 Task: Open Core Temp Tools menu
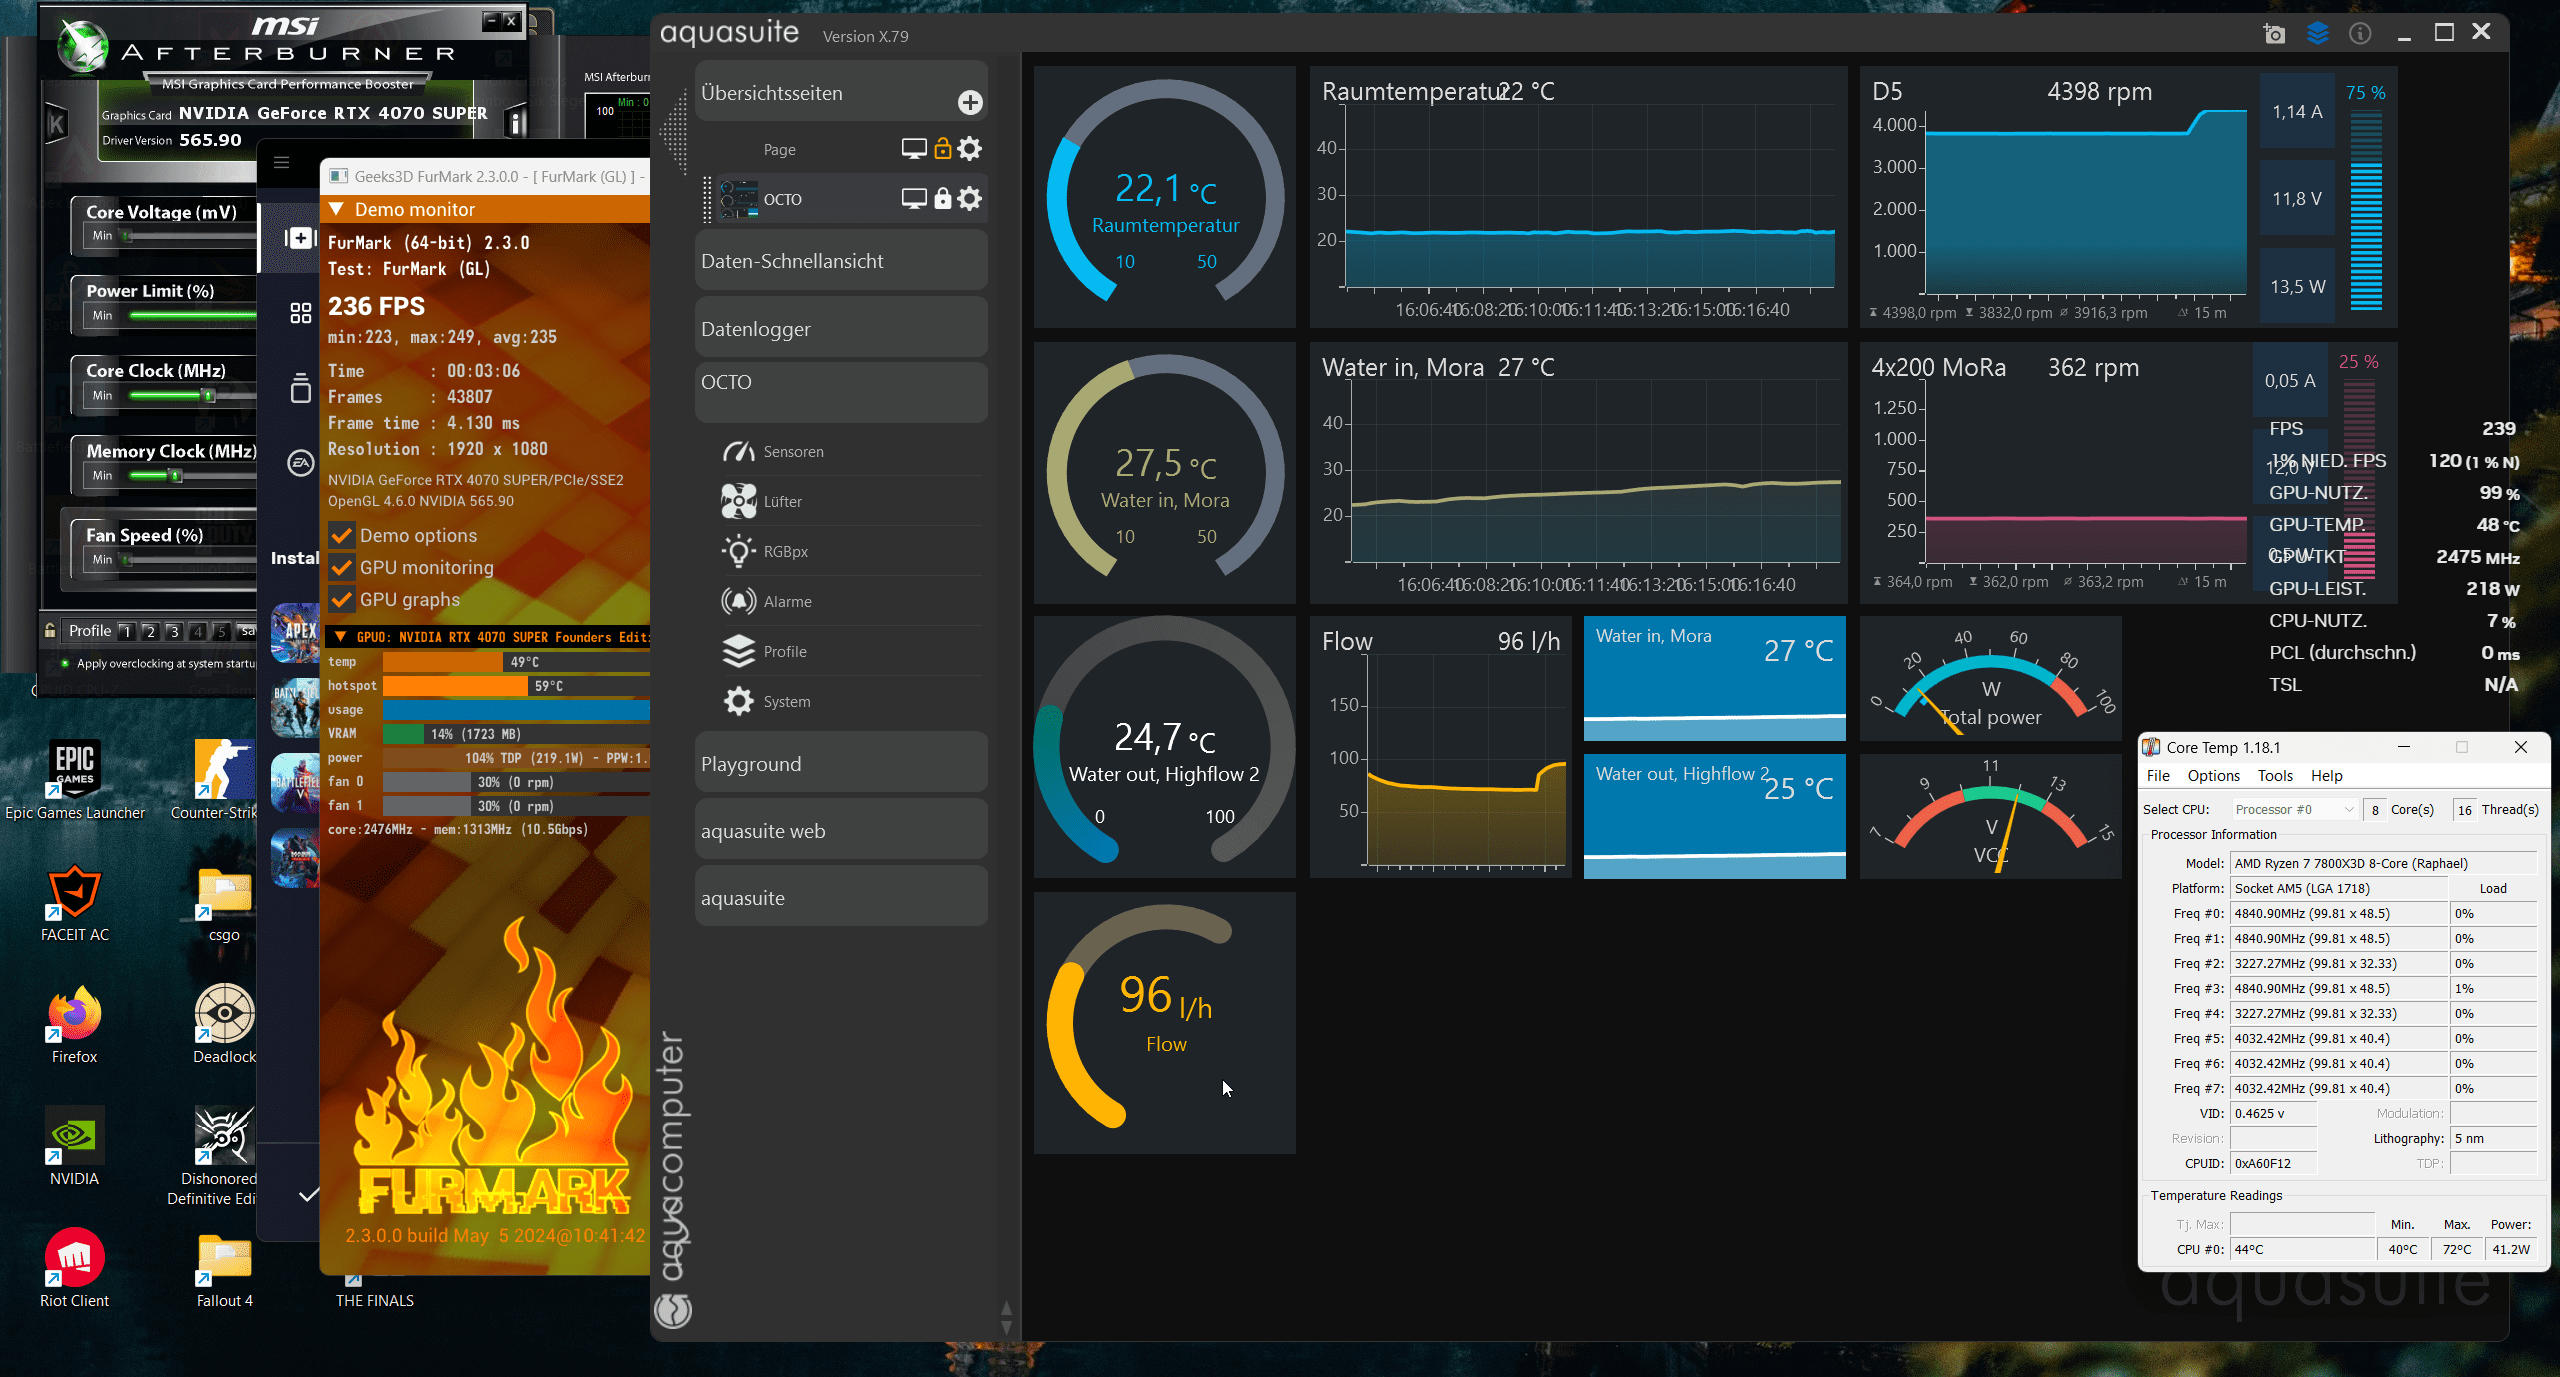[x=2275, y=776]
